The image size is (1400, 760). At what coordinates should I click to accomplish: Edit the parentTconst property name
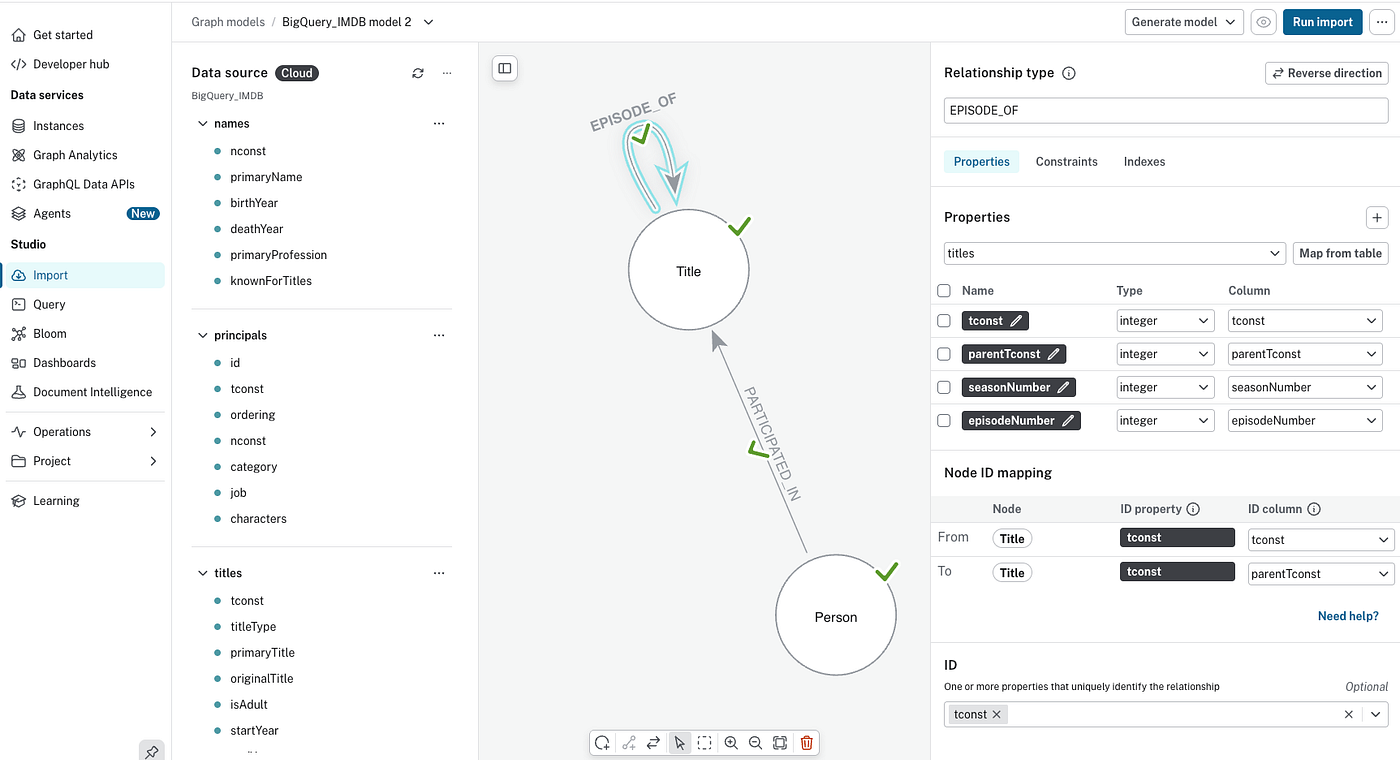1053,354
